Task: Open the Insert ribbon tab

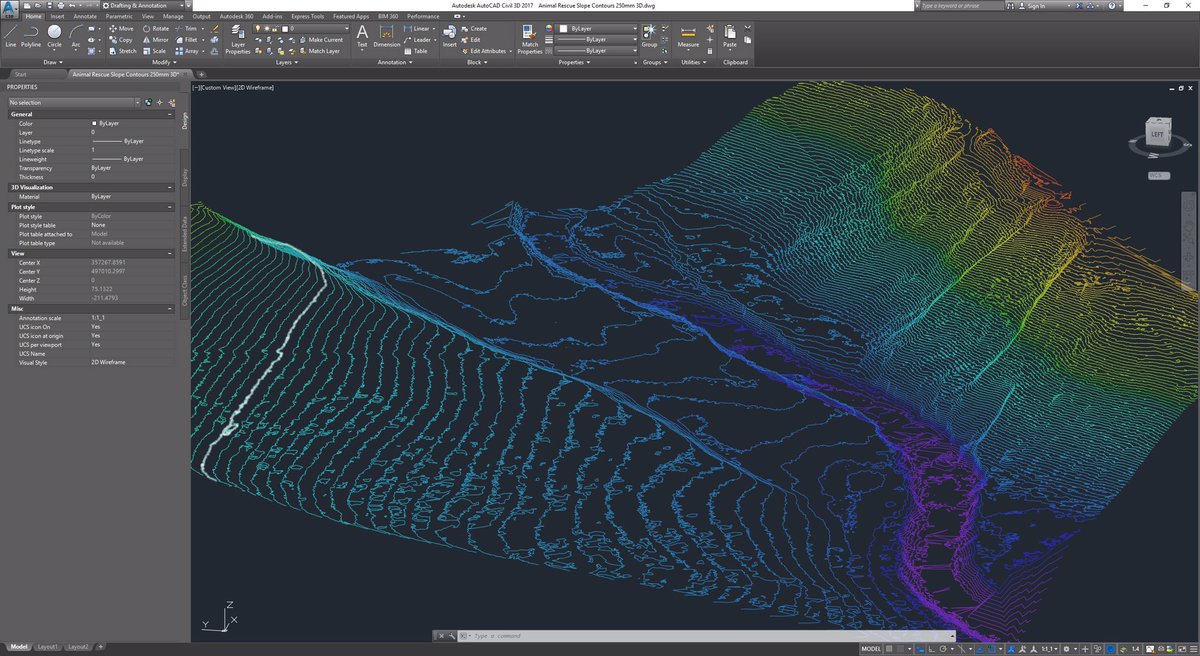Action: (57, 16)
